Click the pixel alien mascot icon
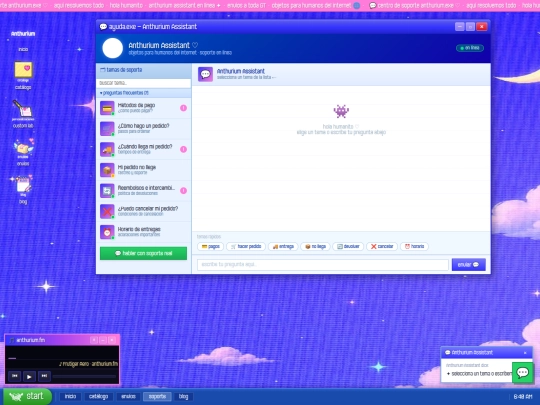Viewport: 540px width, 405px height. 341,111
